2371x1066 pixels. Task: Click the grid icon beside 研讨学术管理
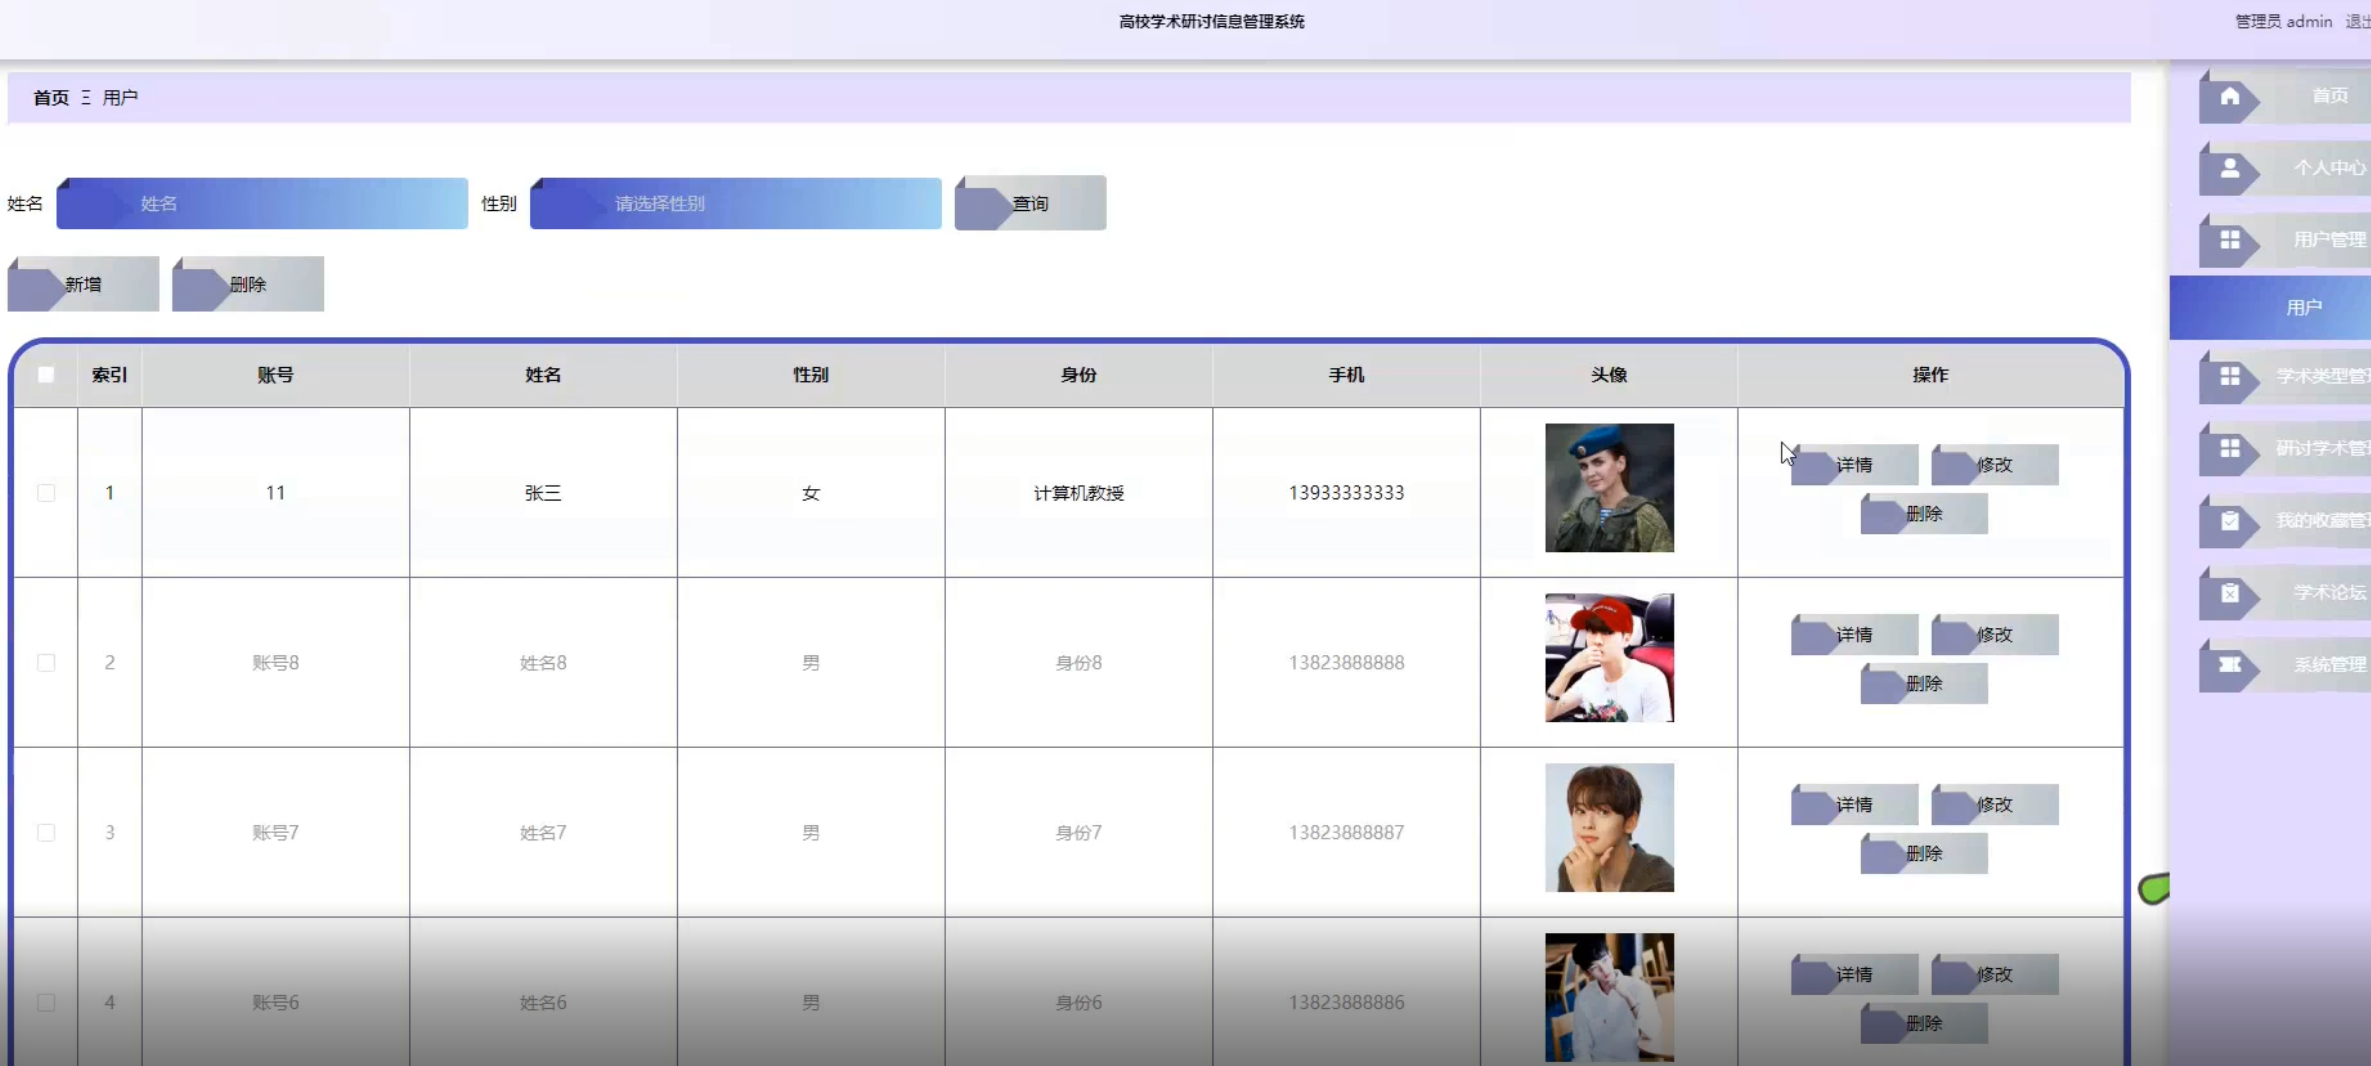pyautogui.click(x=2230, y=449)
